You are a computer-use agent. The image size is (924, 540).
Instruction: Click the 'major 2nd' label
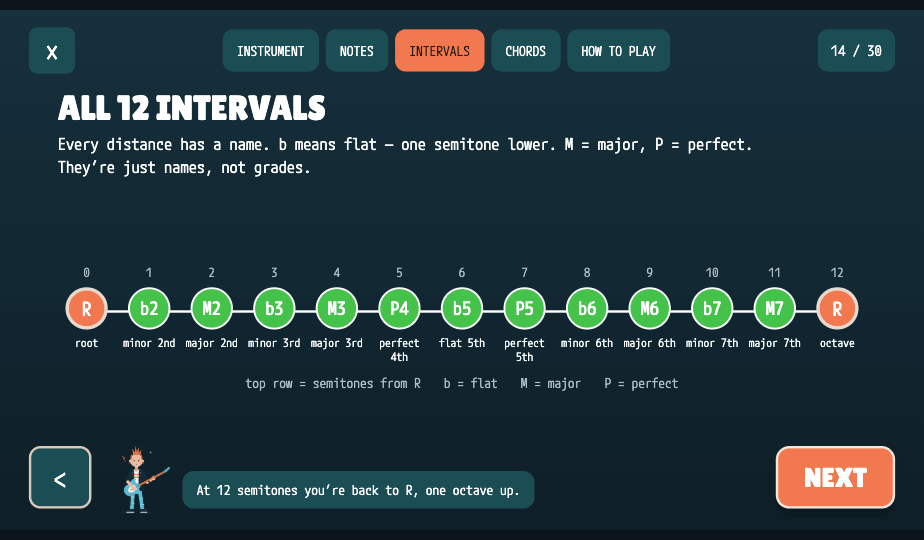click(212, 343)
